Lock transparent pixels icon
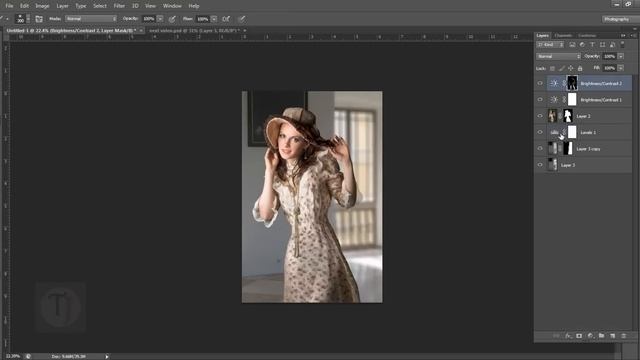 (552, 68)
